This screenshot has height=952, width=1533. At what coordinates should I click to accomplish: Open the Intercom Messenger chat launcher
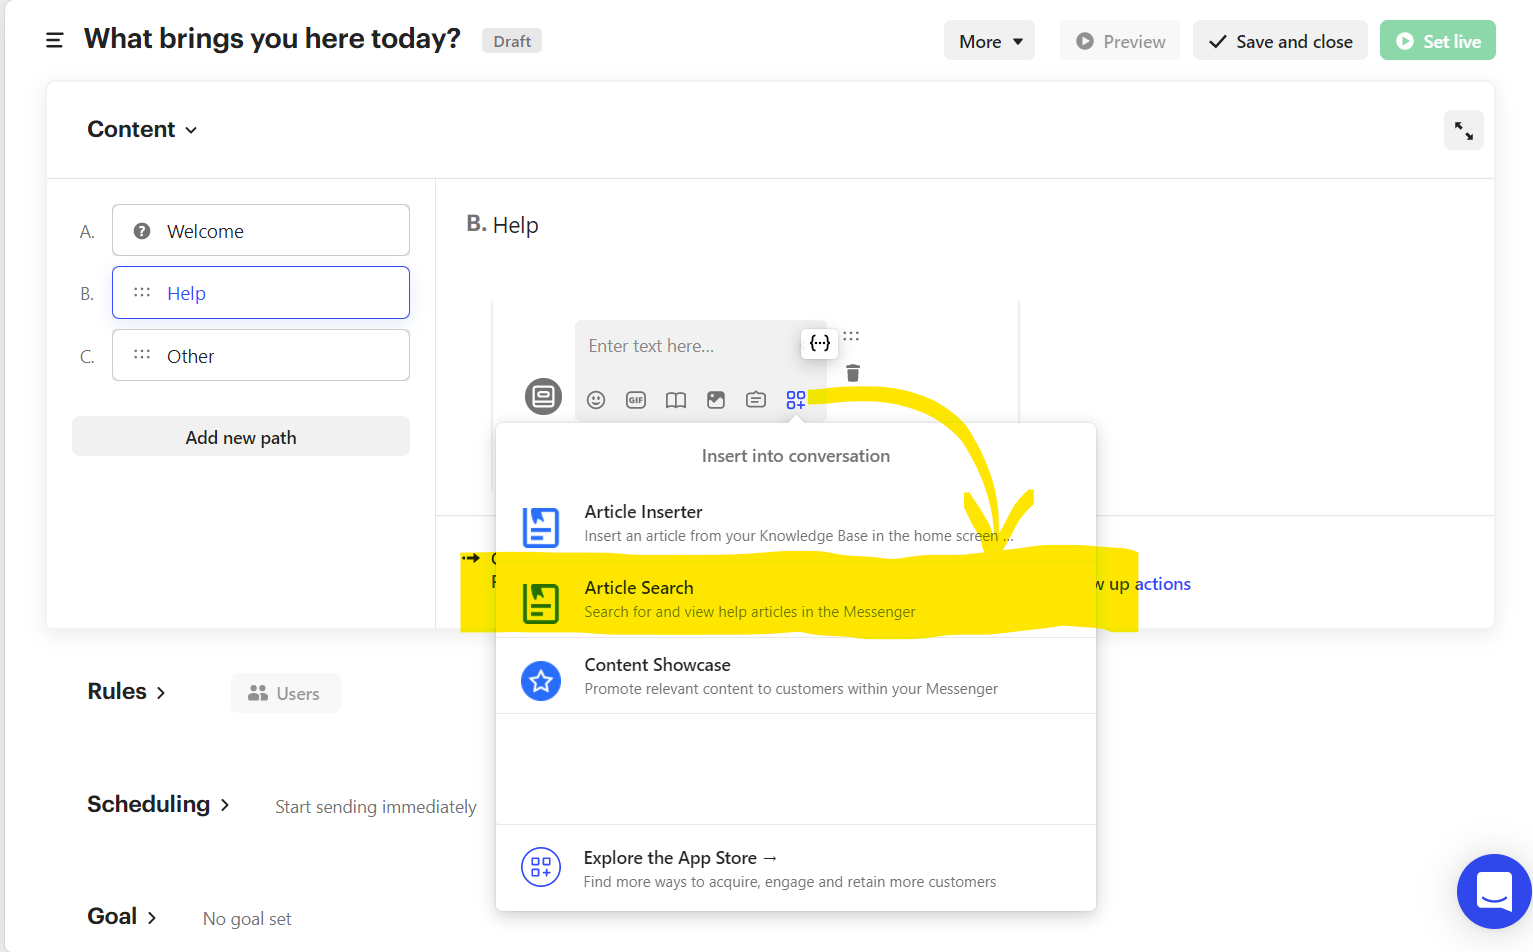tap(1494, 890)
